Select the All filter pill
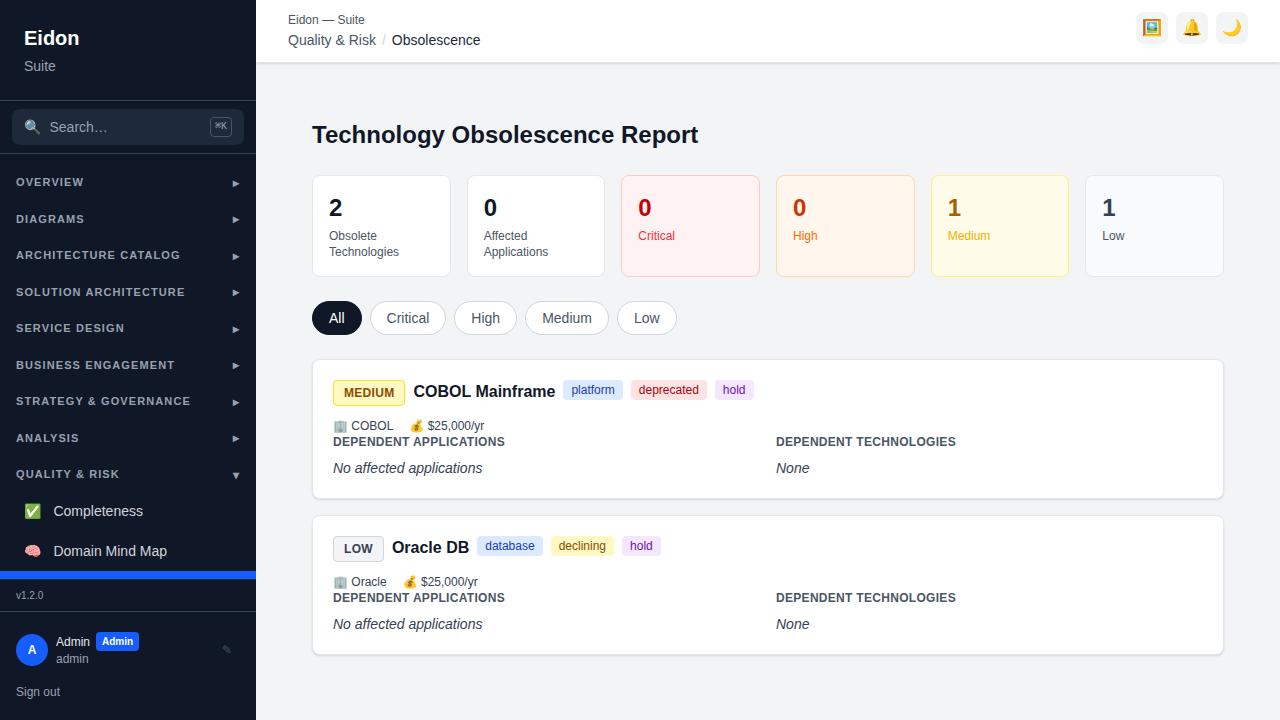The image size is (1280, 720). pyautogui.click(x=337, y=318)
